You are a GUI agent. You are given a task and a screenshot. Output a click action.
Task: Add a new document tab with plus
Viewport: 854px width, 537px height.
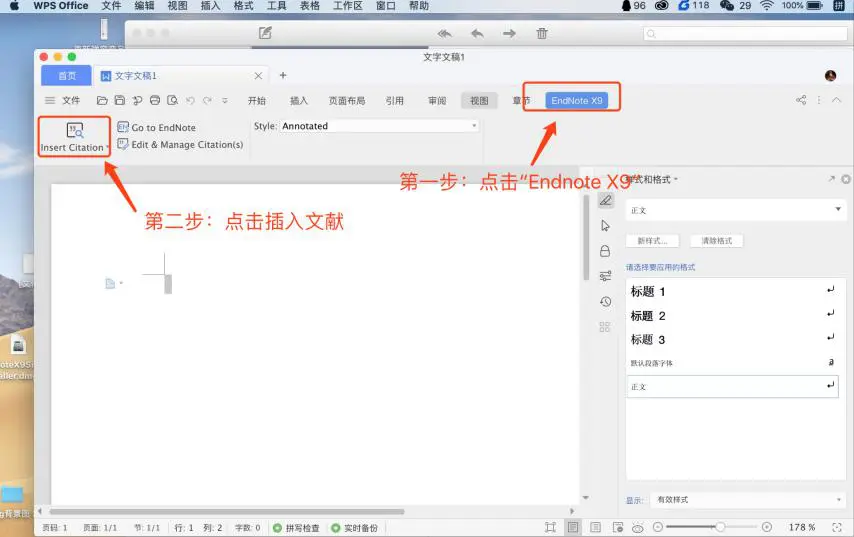click(x=283, y=75)
